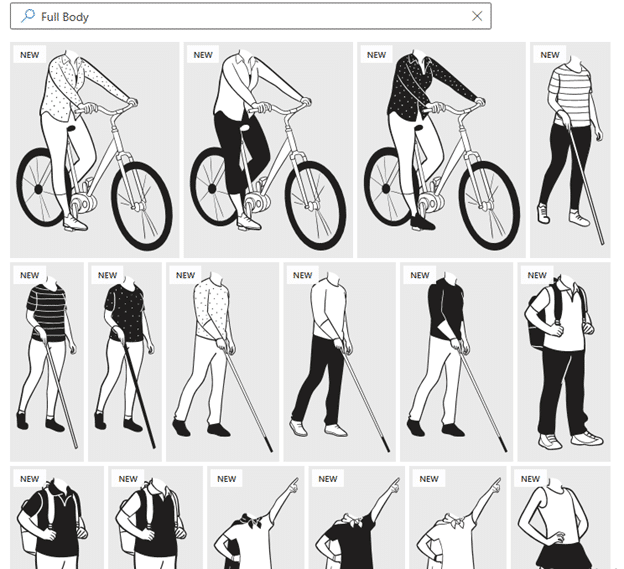Pick the pointing figure in black shirt

[356, 522]
